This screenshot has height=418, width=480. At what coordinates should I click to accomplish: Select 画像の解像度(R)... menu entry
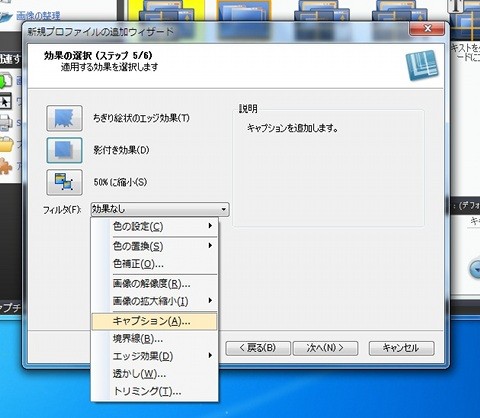(155, 284)
